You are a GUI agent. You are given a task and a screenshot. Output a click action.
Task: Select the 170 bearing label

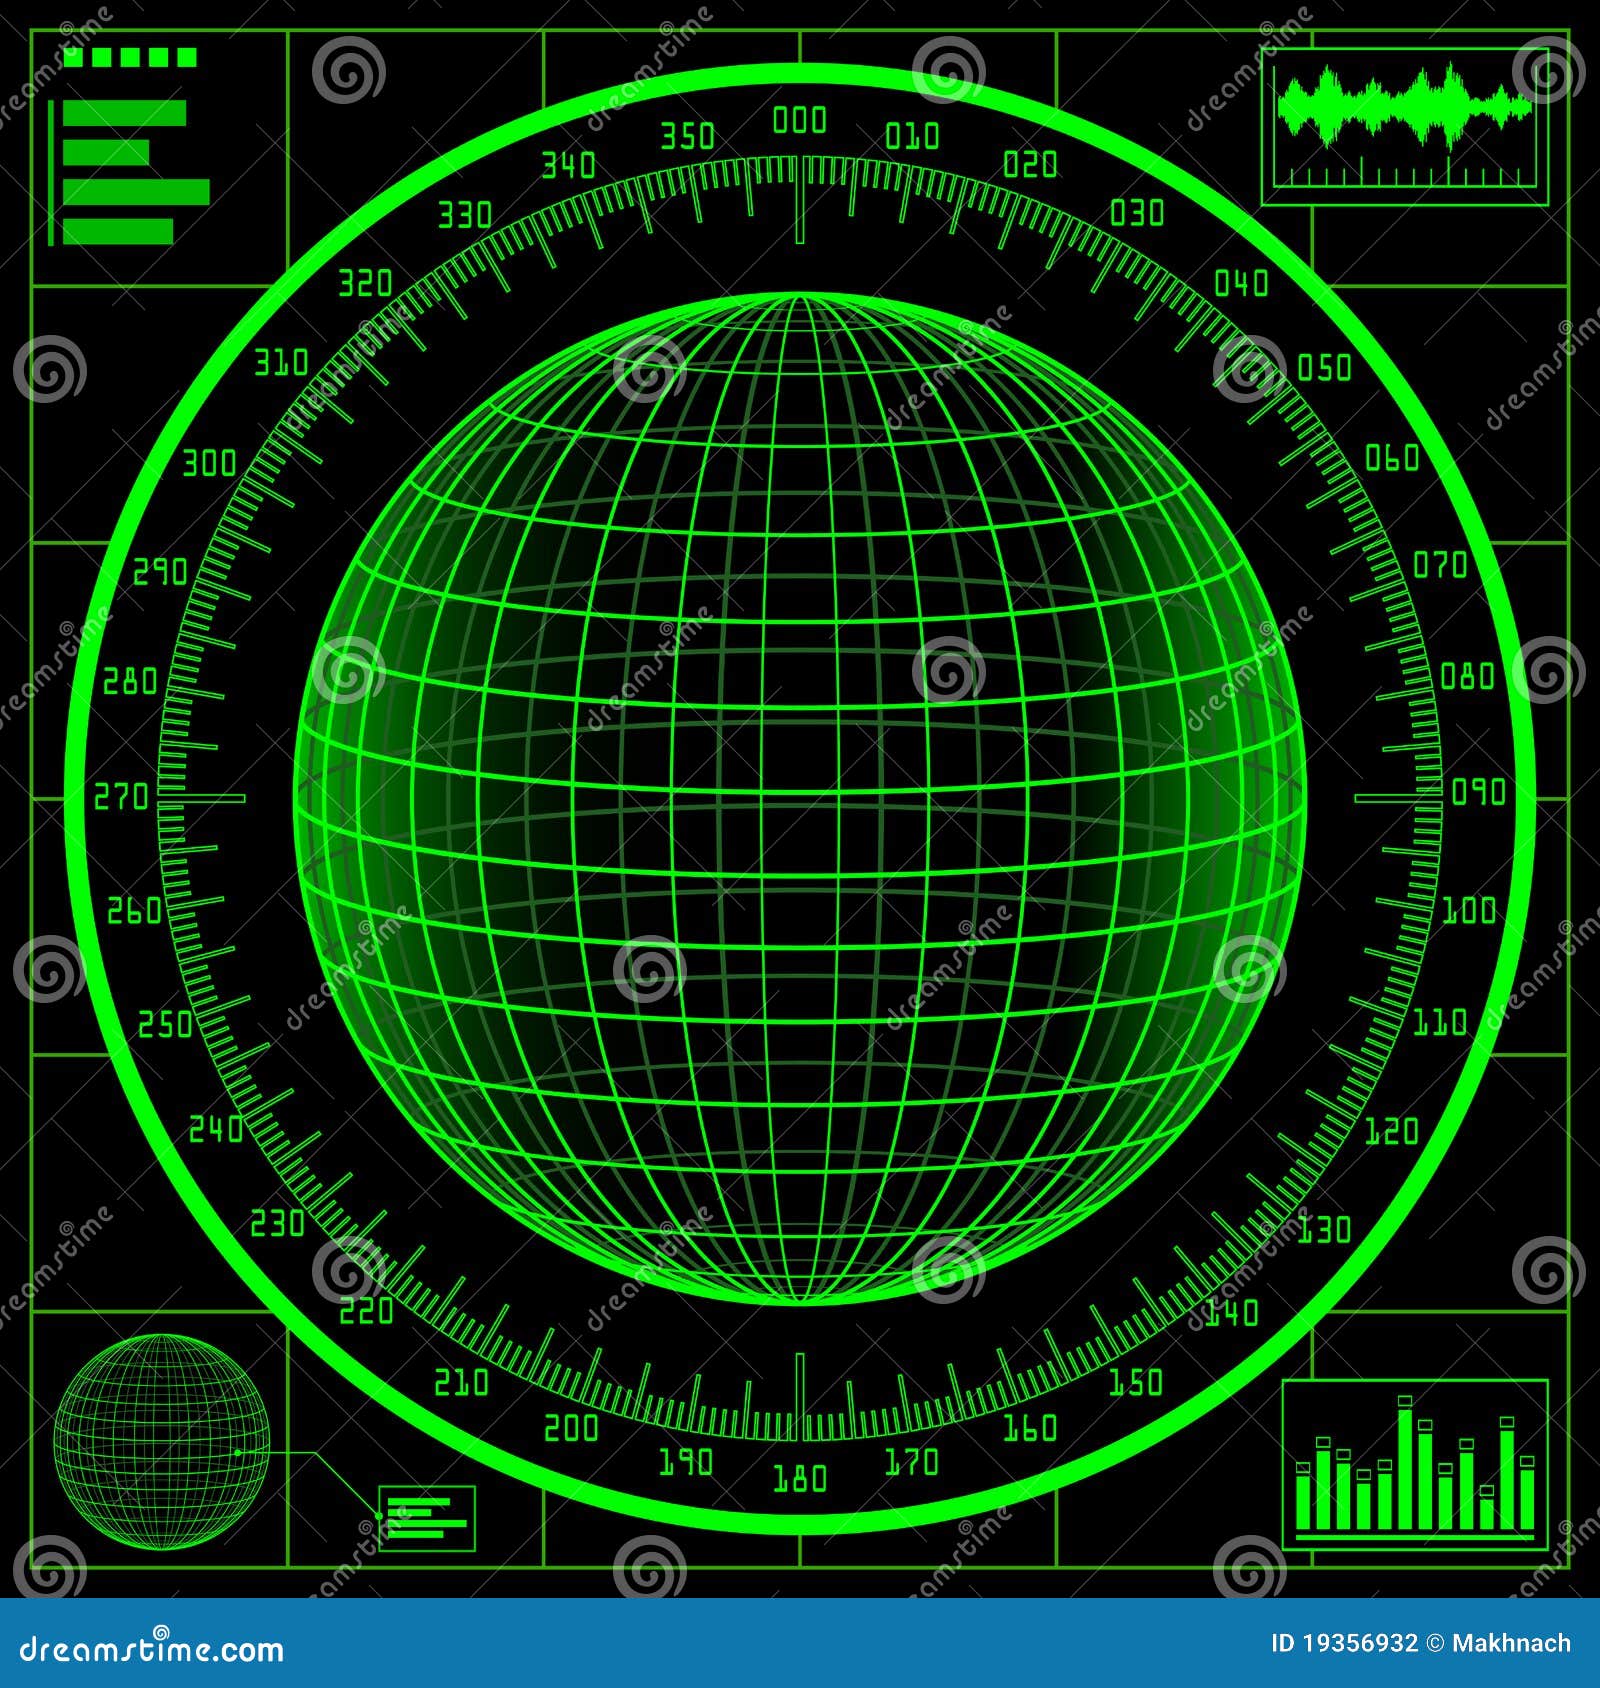912,1462
